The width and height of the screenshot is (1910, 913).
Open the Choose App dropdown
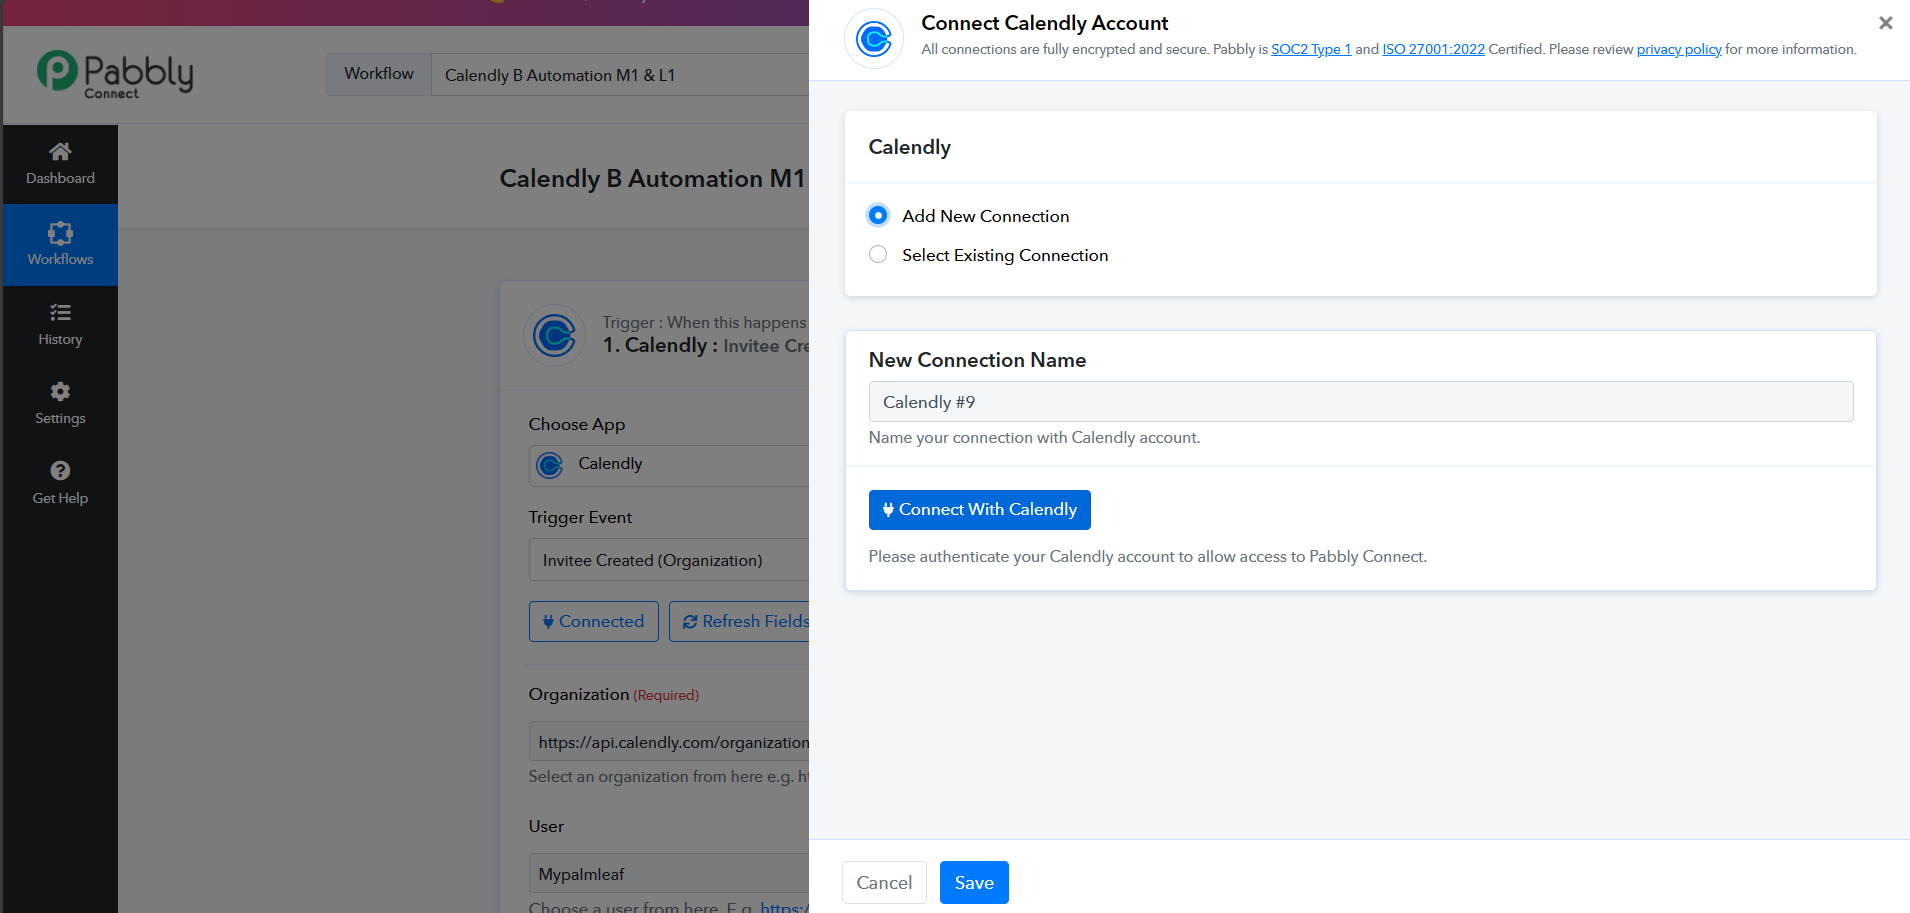pyautogui.click(x=669, y=465)
